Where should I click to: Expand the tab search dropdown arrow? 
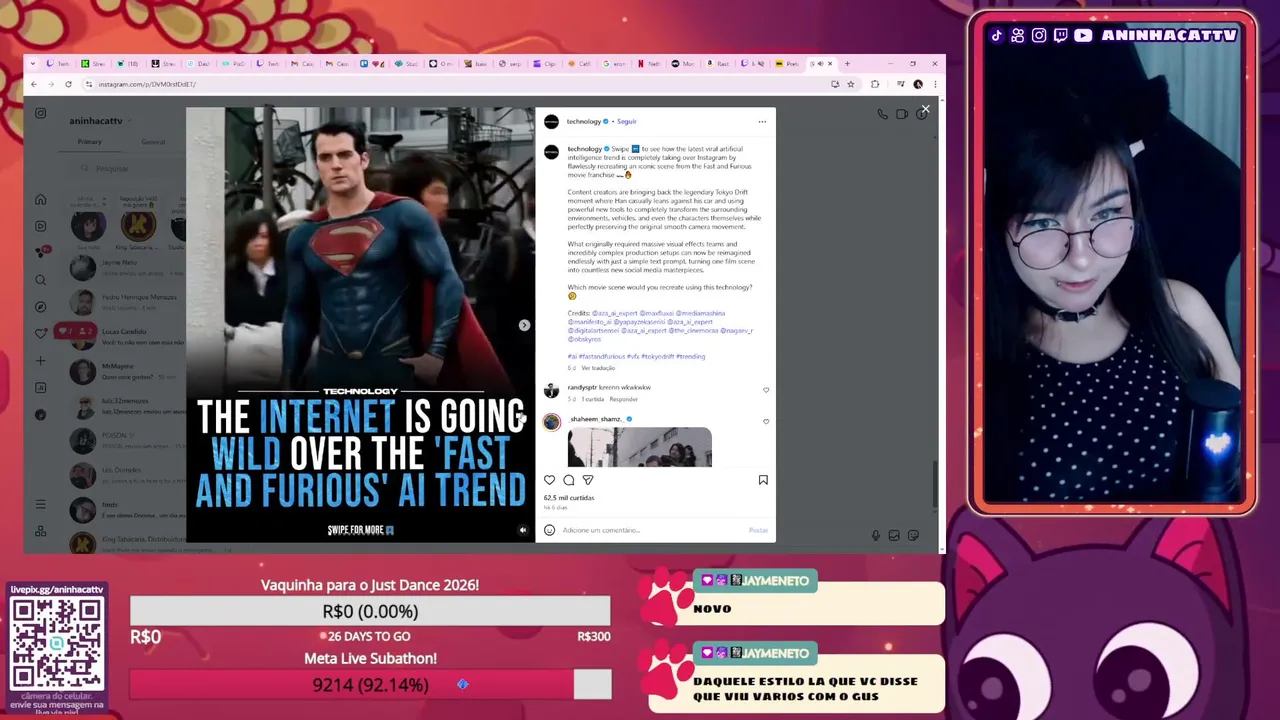[33, 64]
